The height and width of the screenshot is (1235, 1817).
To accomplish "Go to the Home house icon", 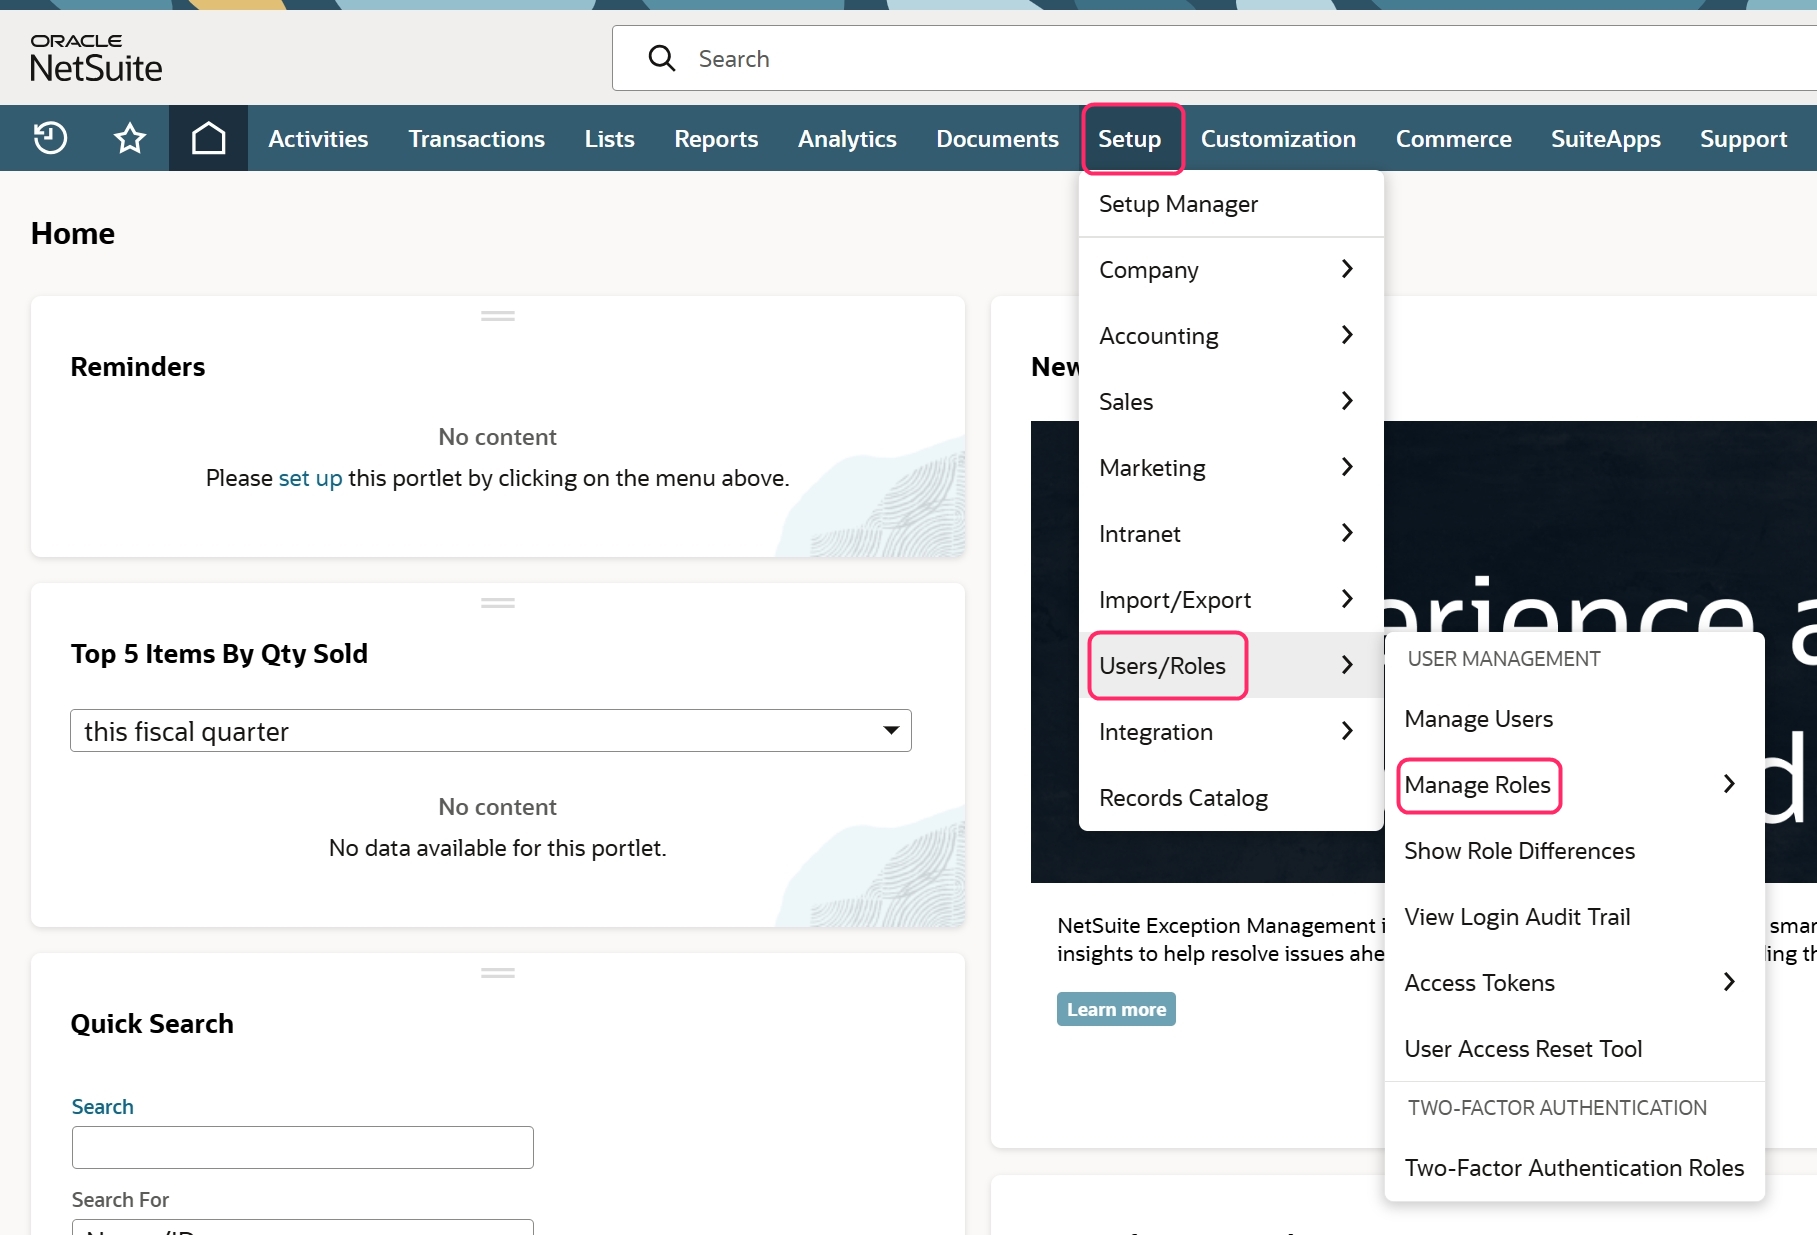I will (208, 138).
